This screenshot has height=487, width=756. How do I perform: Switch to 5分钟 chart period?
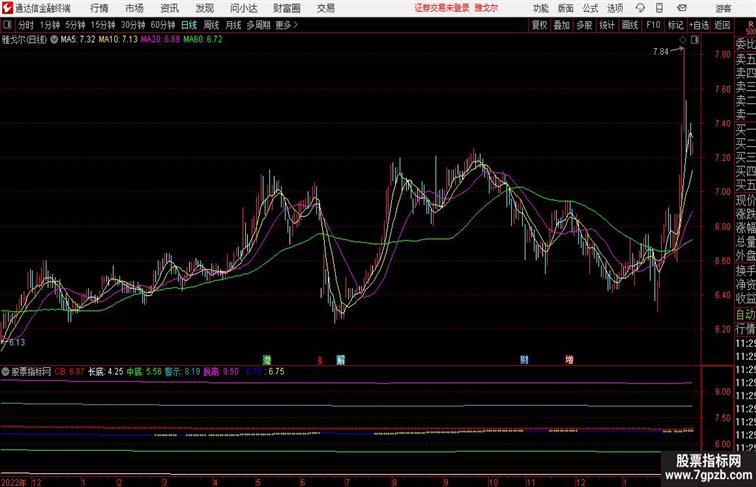(x=75, y=25)
